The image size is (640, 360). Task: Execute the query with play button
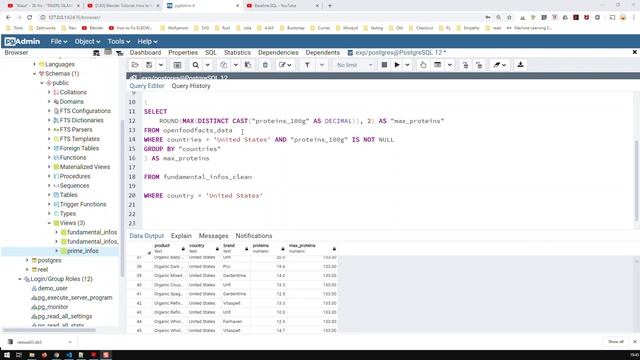click(397, 65)
